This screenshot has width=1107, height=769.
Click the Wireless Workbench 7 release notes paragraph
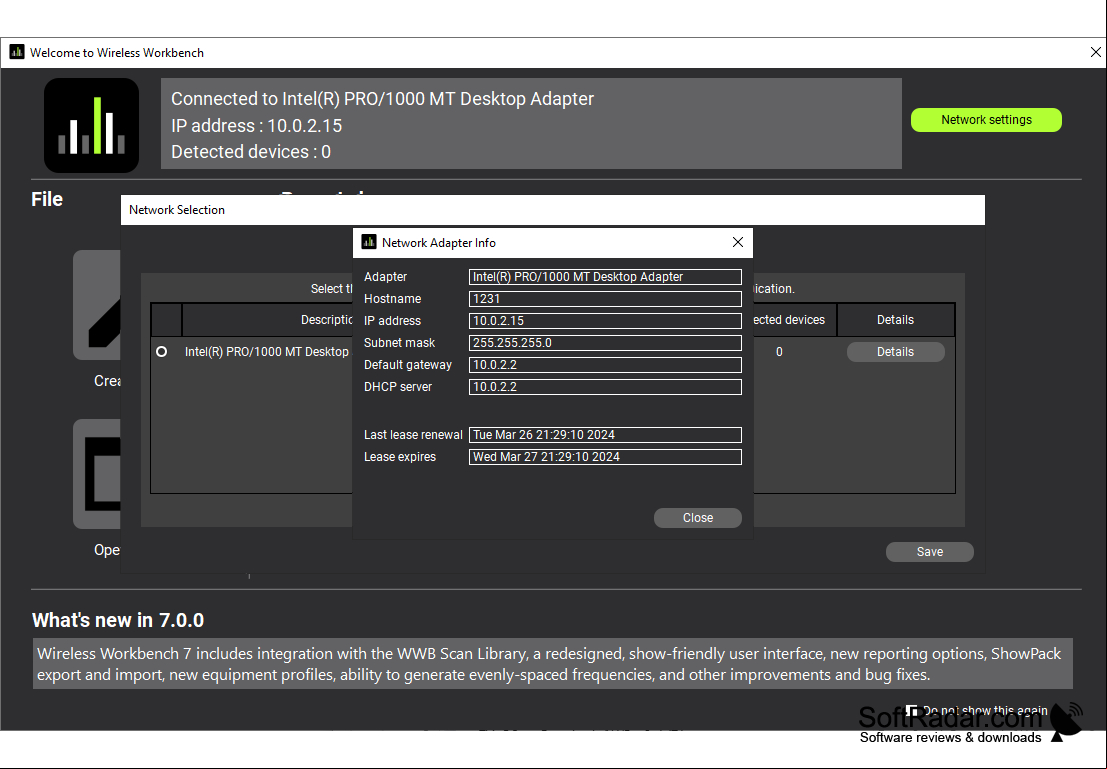[553, 664]
